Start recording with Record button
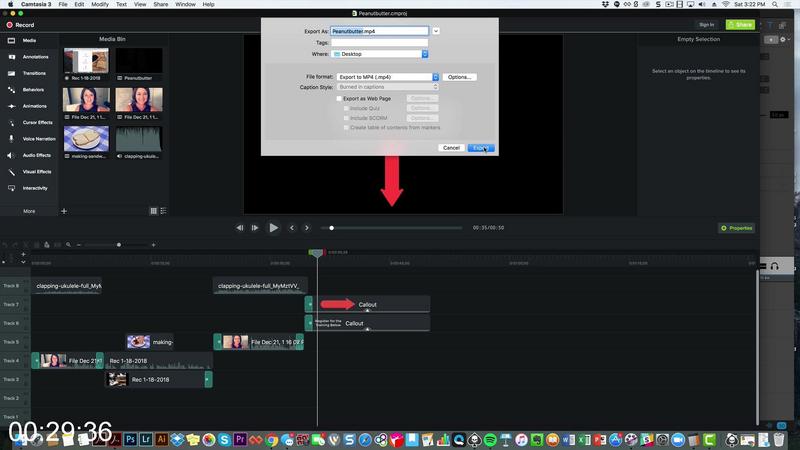This screenshot has width=800, height=450. tap(20, 24)
